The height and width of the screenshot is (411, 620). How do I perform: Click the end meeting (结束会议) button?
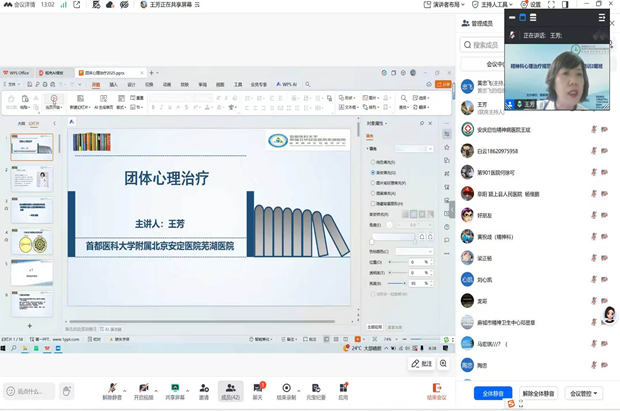click(437, 391)
